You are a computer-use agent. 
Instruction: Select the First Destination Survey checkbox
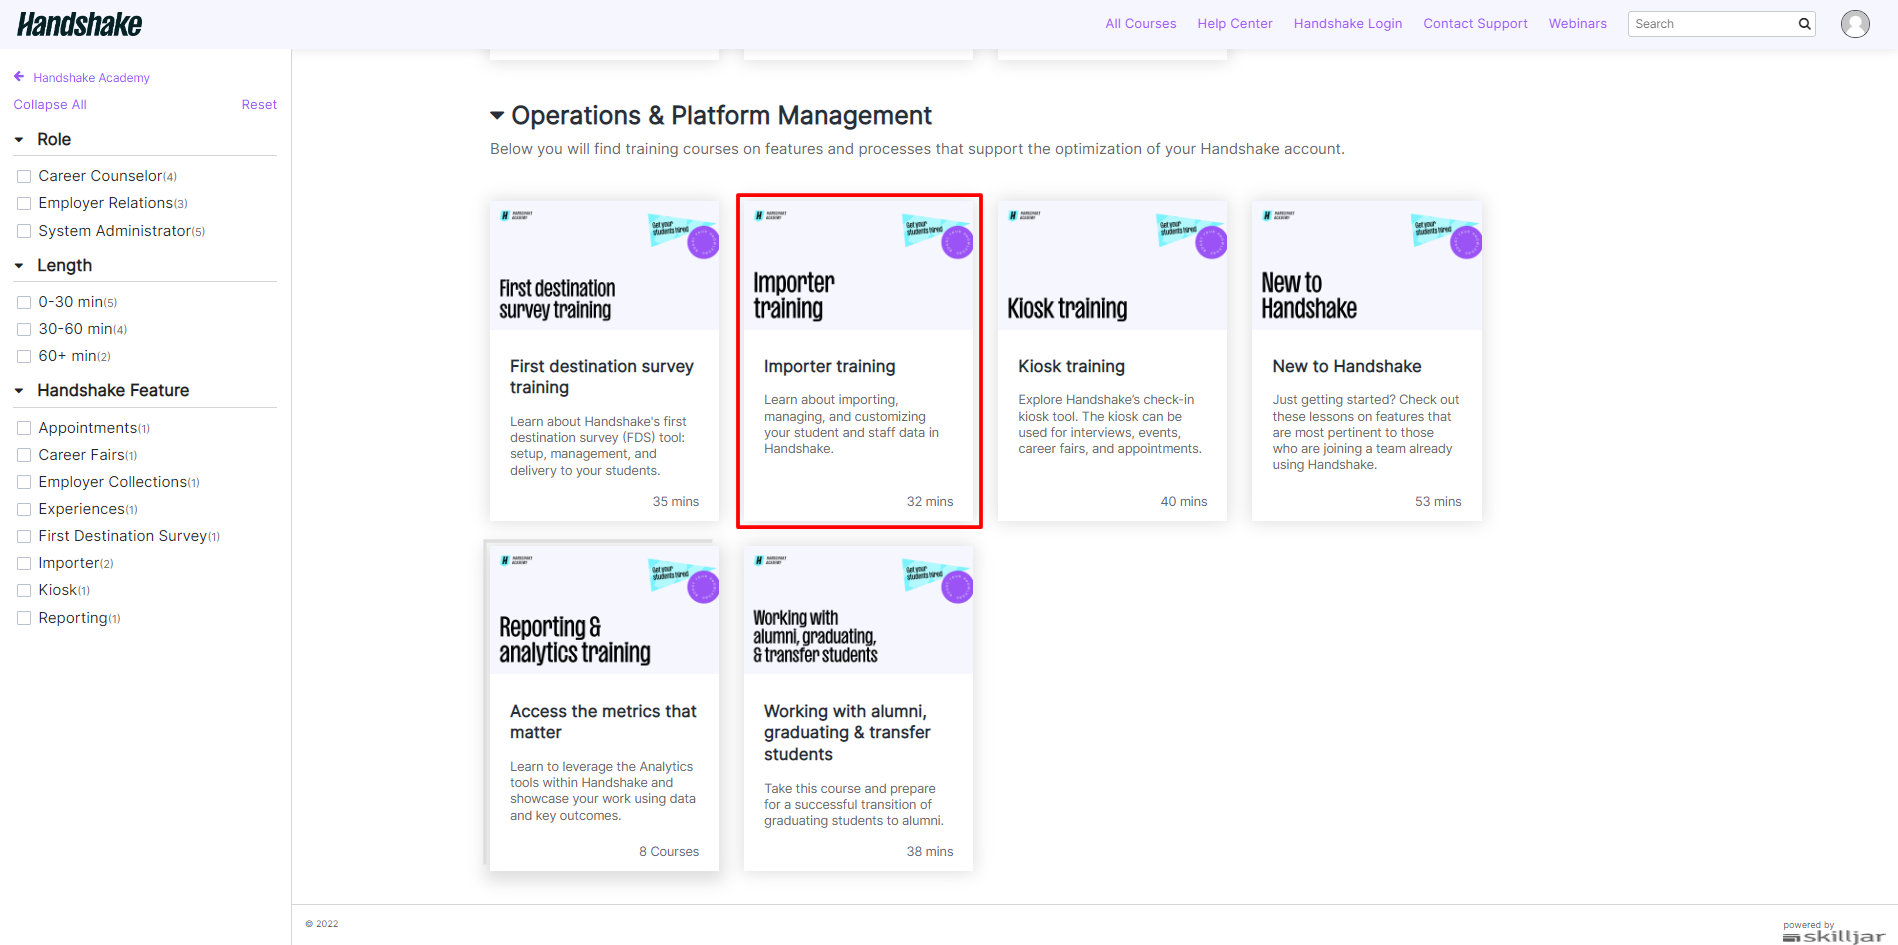(x=24, y=537)
